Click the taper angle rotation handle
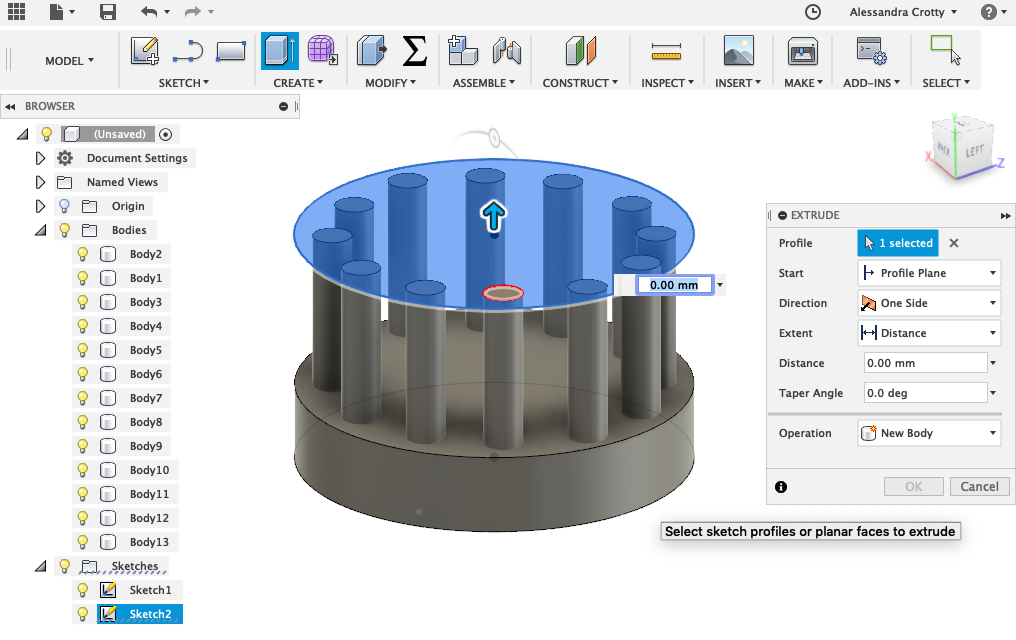Image resolution: width=1016 pixels, height=640 pixels. click(x=494, y=137)
